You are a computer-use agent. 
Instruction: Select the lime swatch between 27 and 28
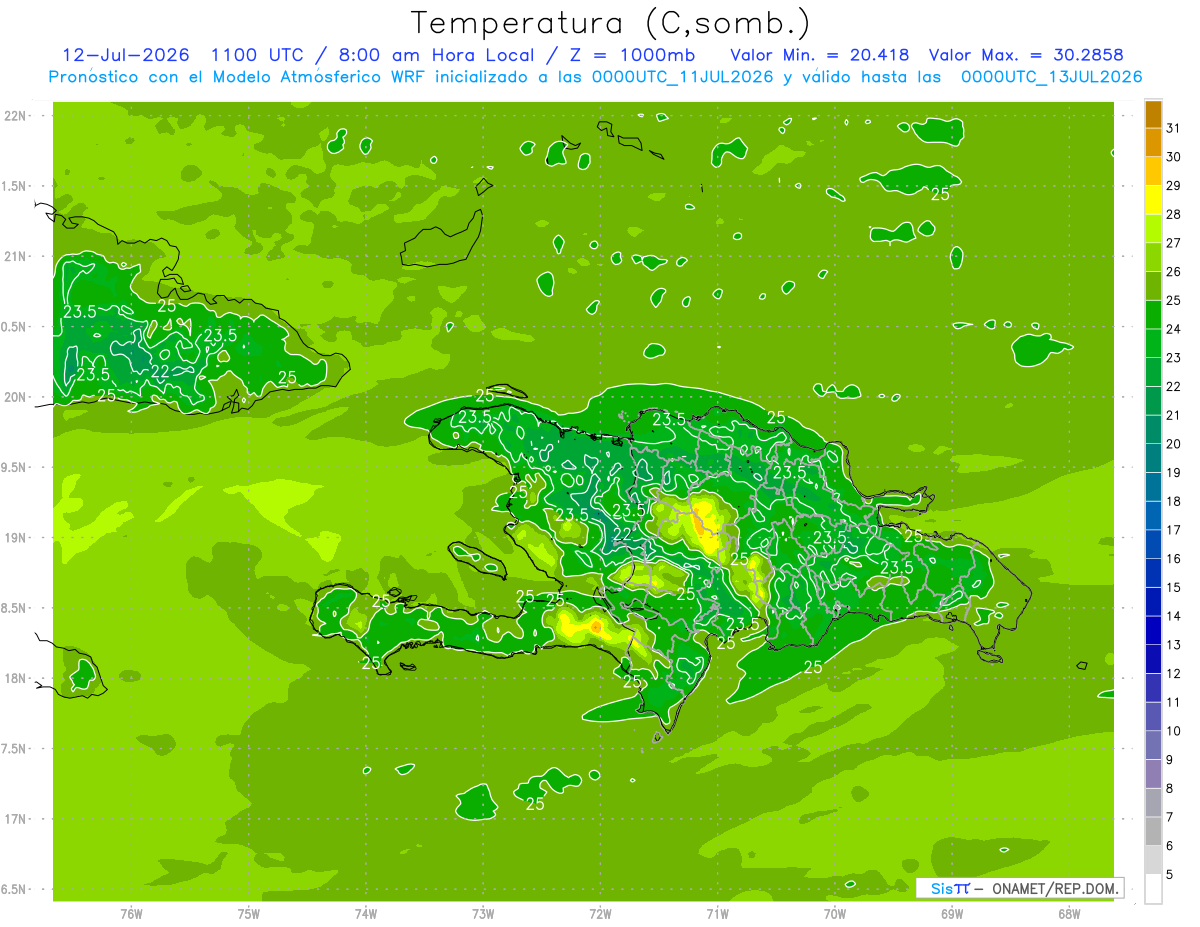click(1153, 229)
